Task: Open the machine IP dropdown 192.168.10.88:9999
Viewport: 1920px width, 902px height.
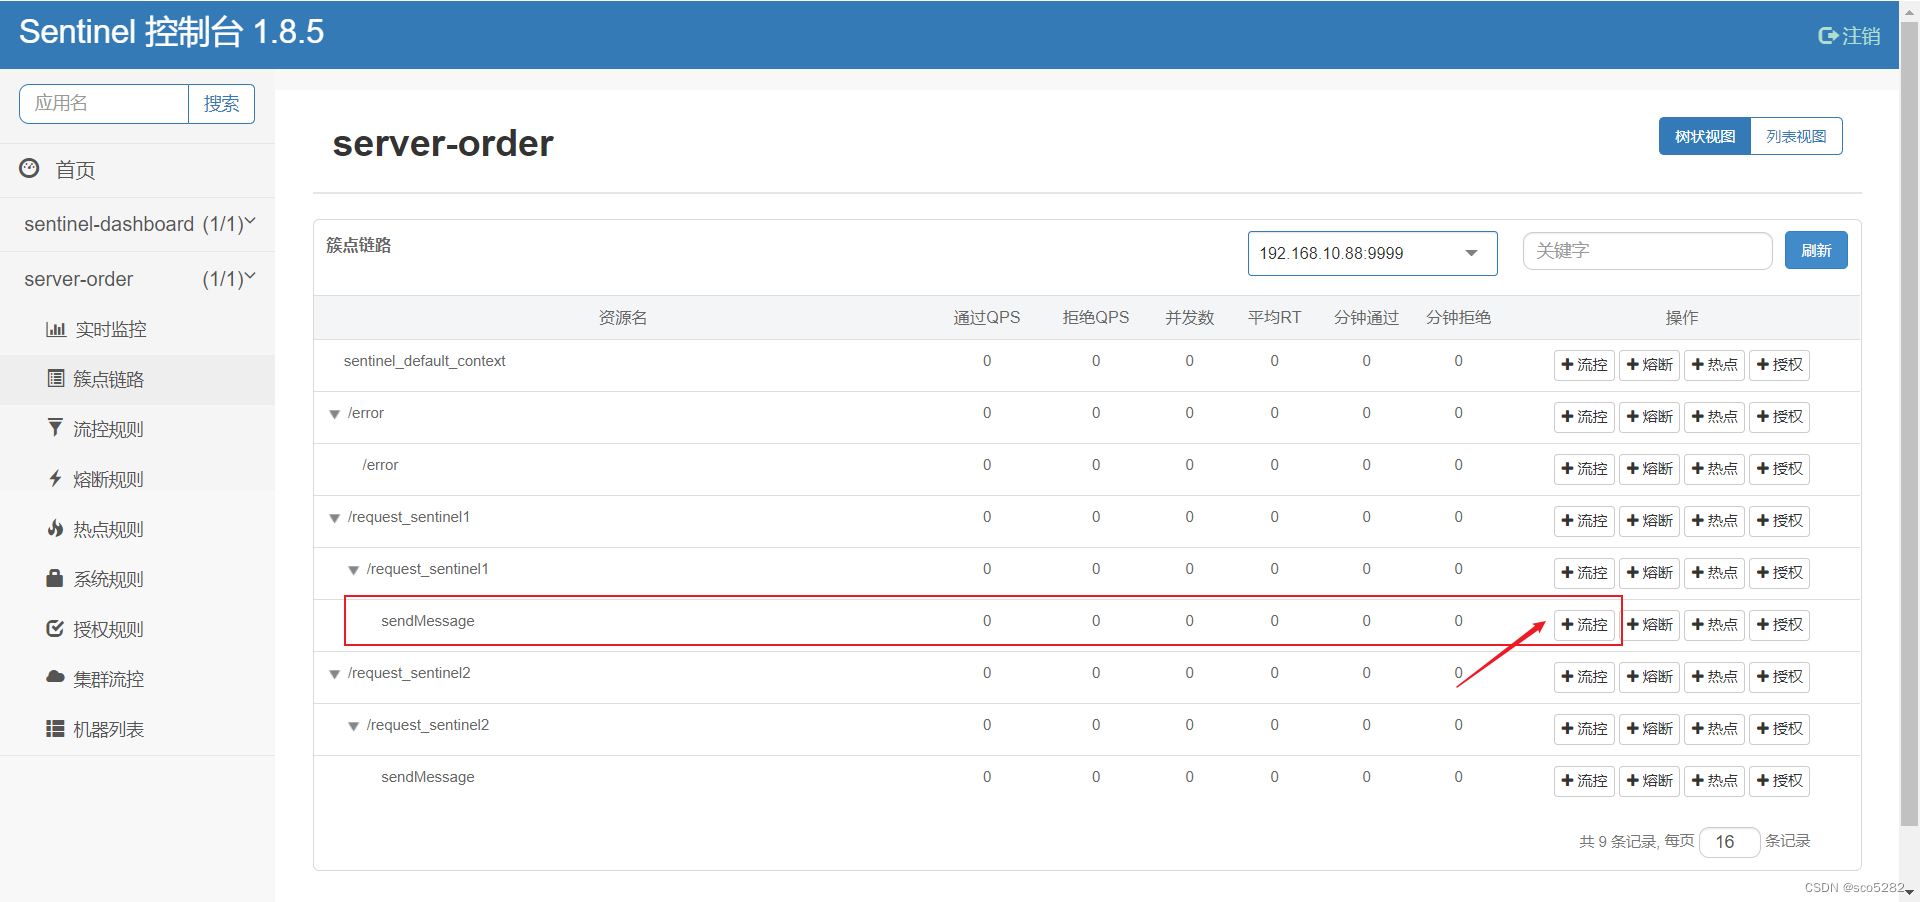Action: (1372, 253)
